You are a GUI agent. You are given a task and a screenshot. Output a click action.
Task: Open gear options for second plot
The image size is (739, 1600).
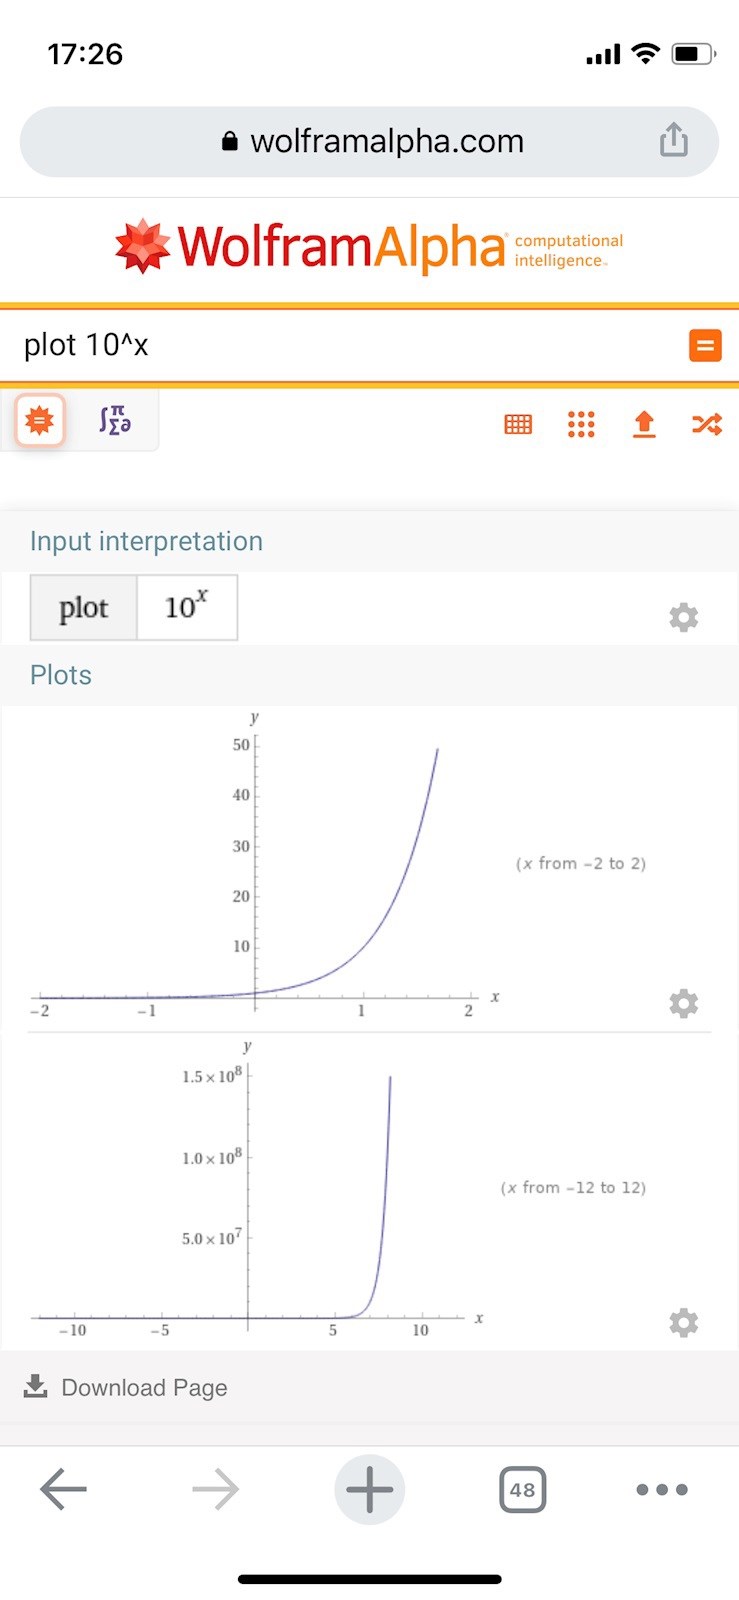[683, 1323]
